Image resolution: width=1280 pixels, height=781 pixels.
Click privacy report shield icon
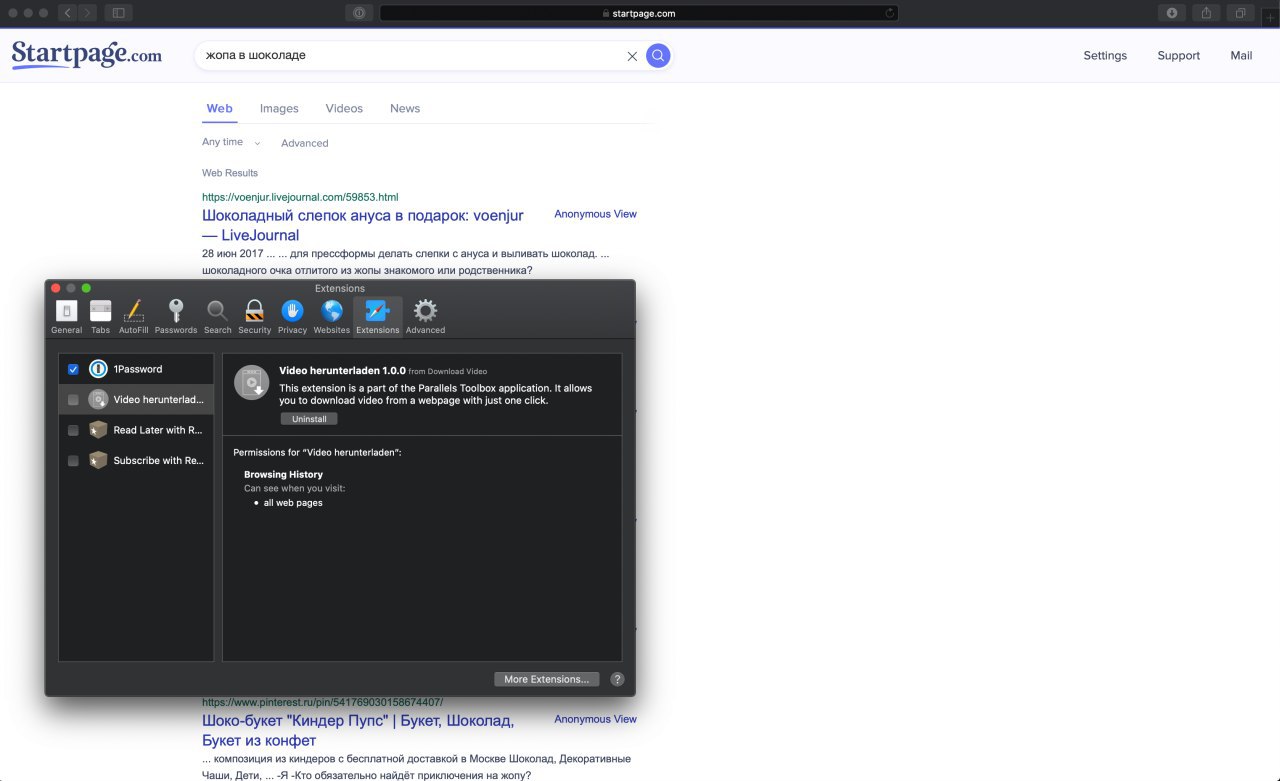(359, 13)
